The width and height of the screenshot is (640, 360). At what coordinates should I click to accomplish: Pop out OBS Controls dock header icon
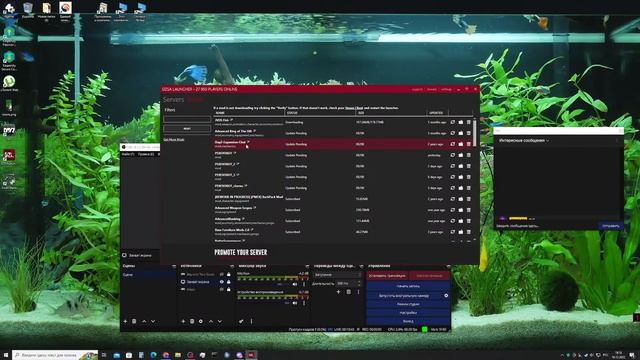click(x=448, y=266)
